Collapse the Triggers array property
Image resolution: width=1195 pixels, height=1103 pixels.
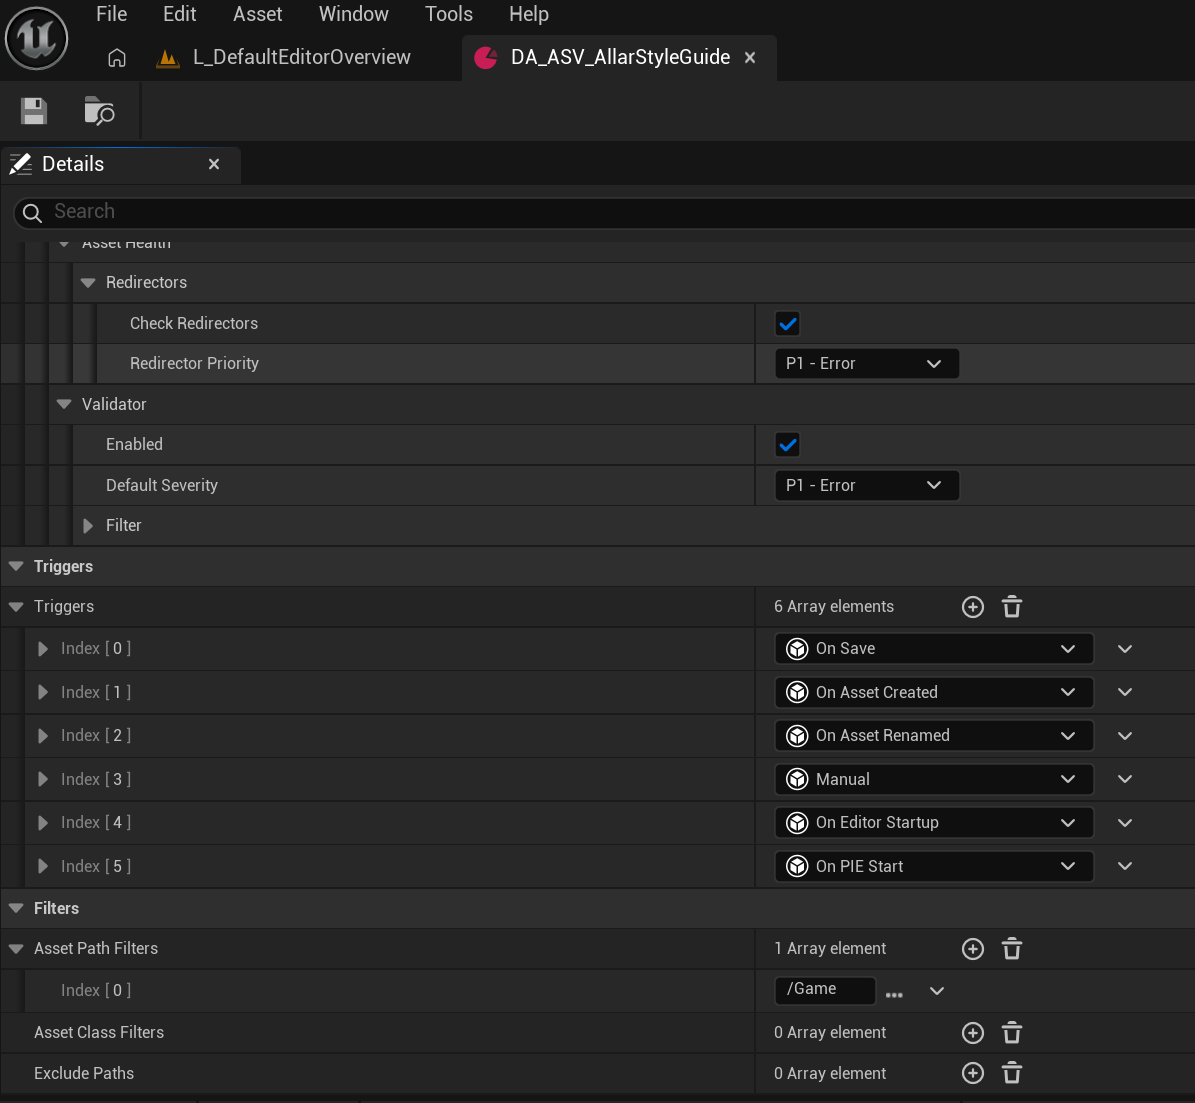click(16, 607)
